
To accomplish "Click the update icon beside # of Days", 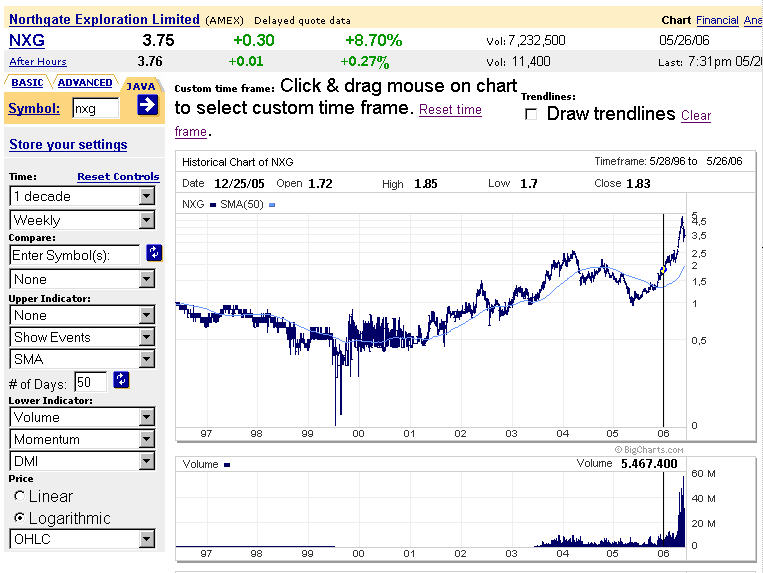I will click(122, 379).
